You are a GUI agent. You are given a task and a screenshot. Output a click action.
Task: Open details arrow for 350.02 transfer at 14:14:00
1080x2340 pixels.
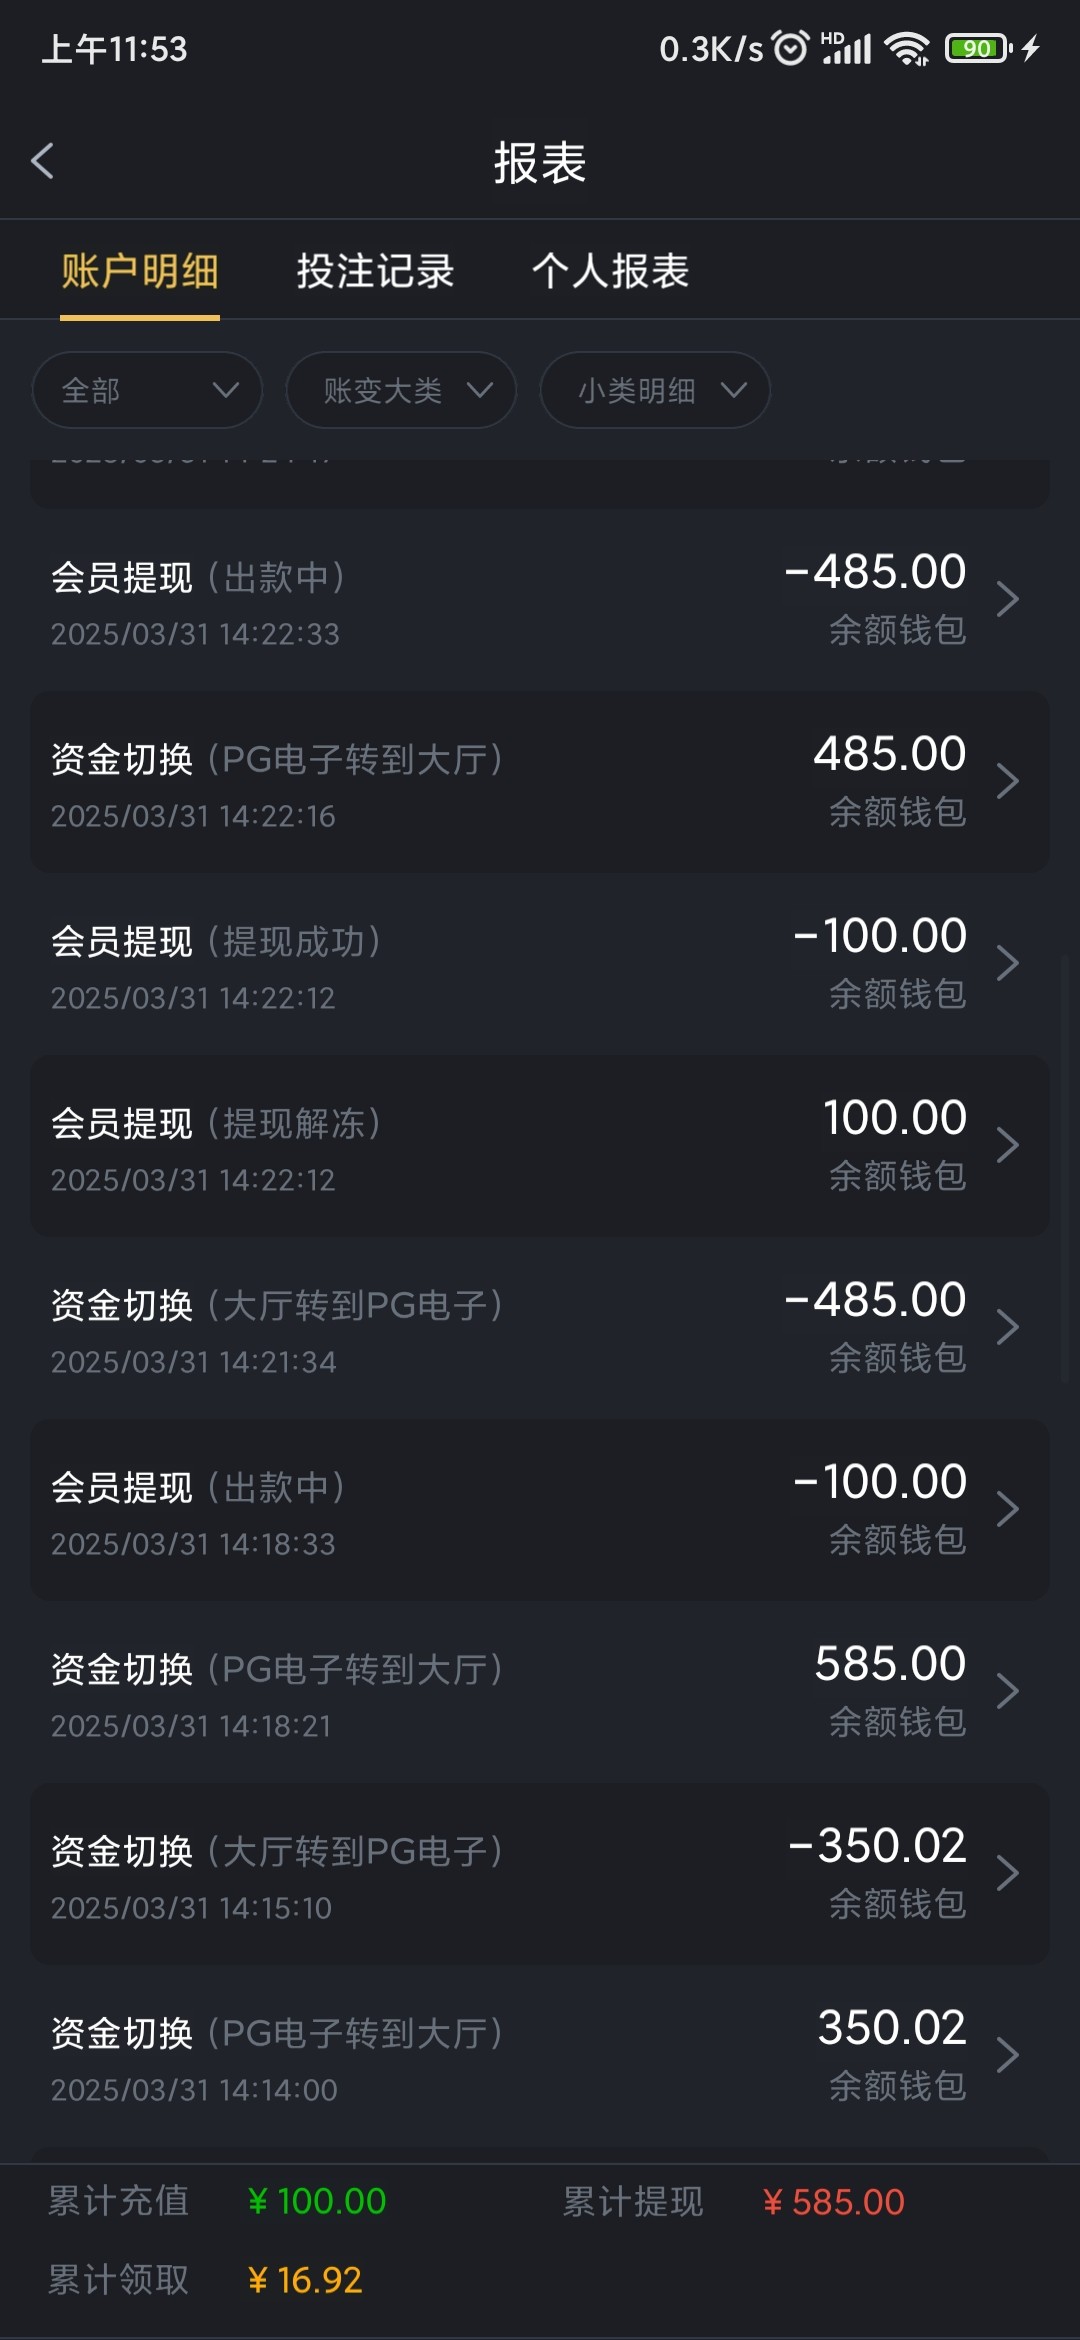pos(1007,2055)
